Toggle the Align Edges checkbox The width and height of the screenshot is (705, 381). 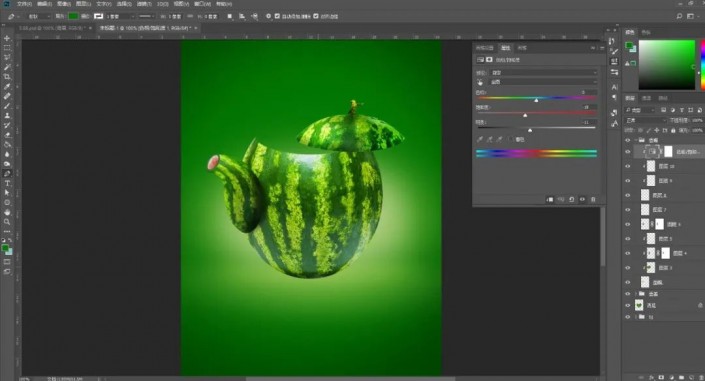coord(316,16)
